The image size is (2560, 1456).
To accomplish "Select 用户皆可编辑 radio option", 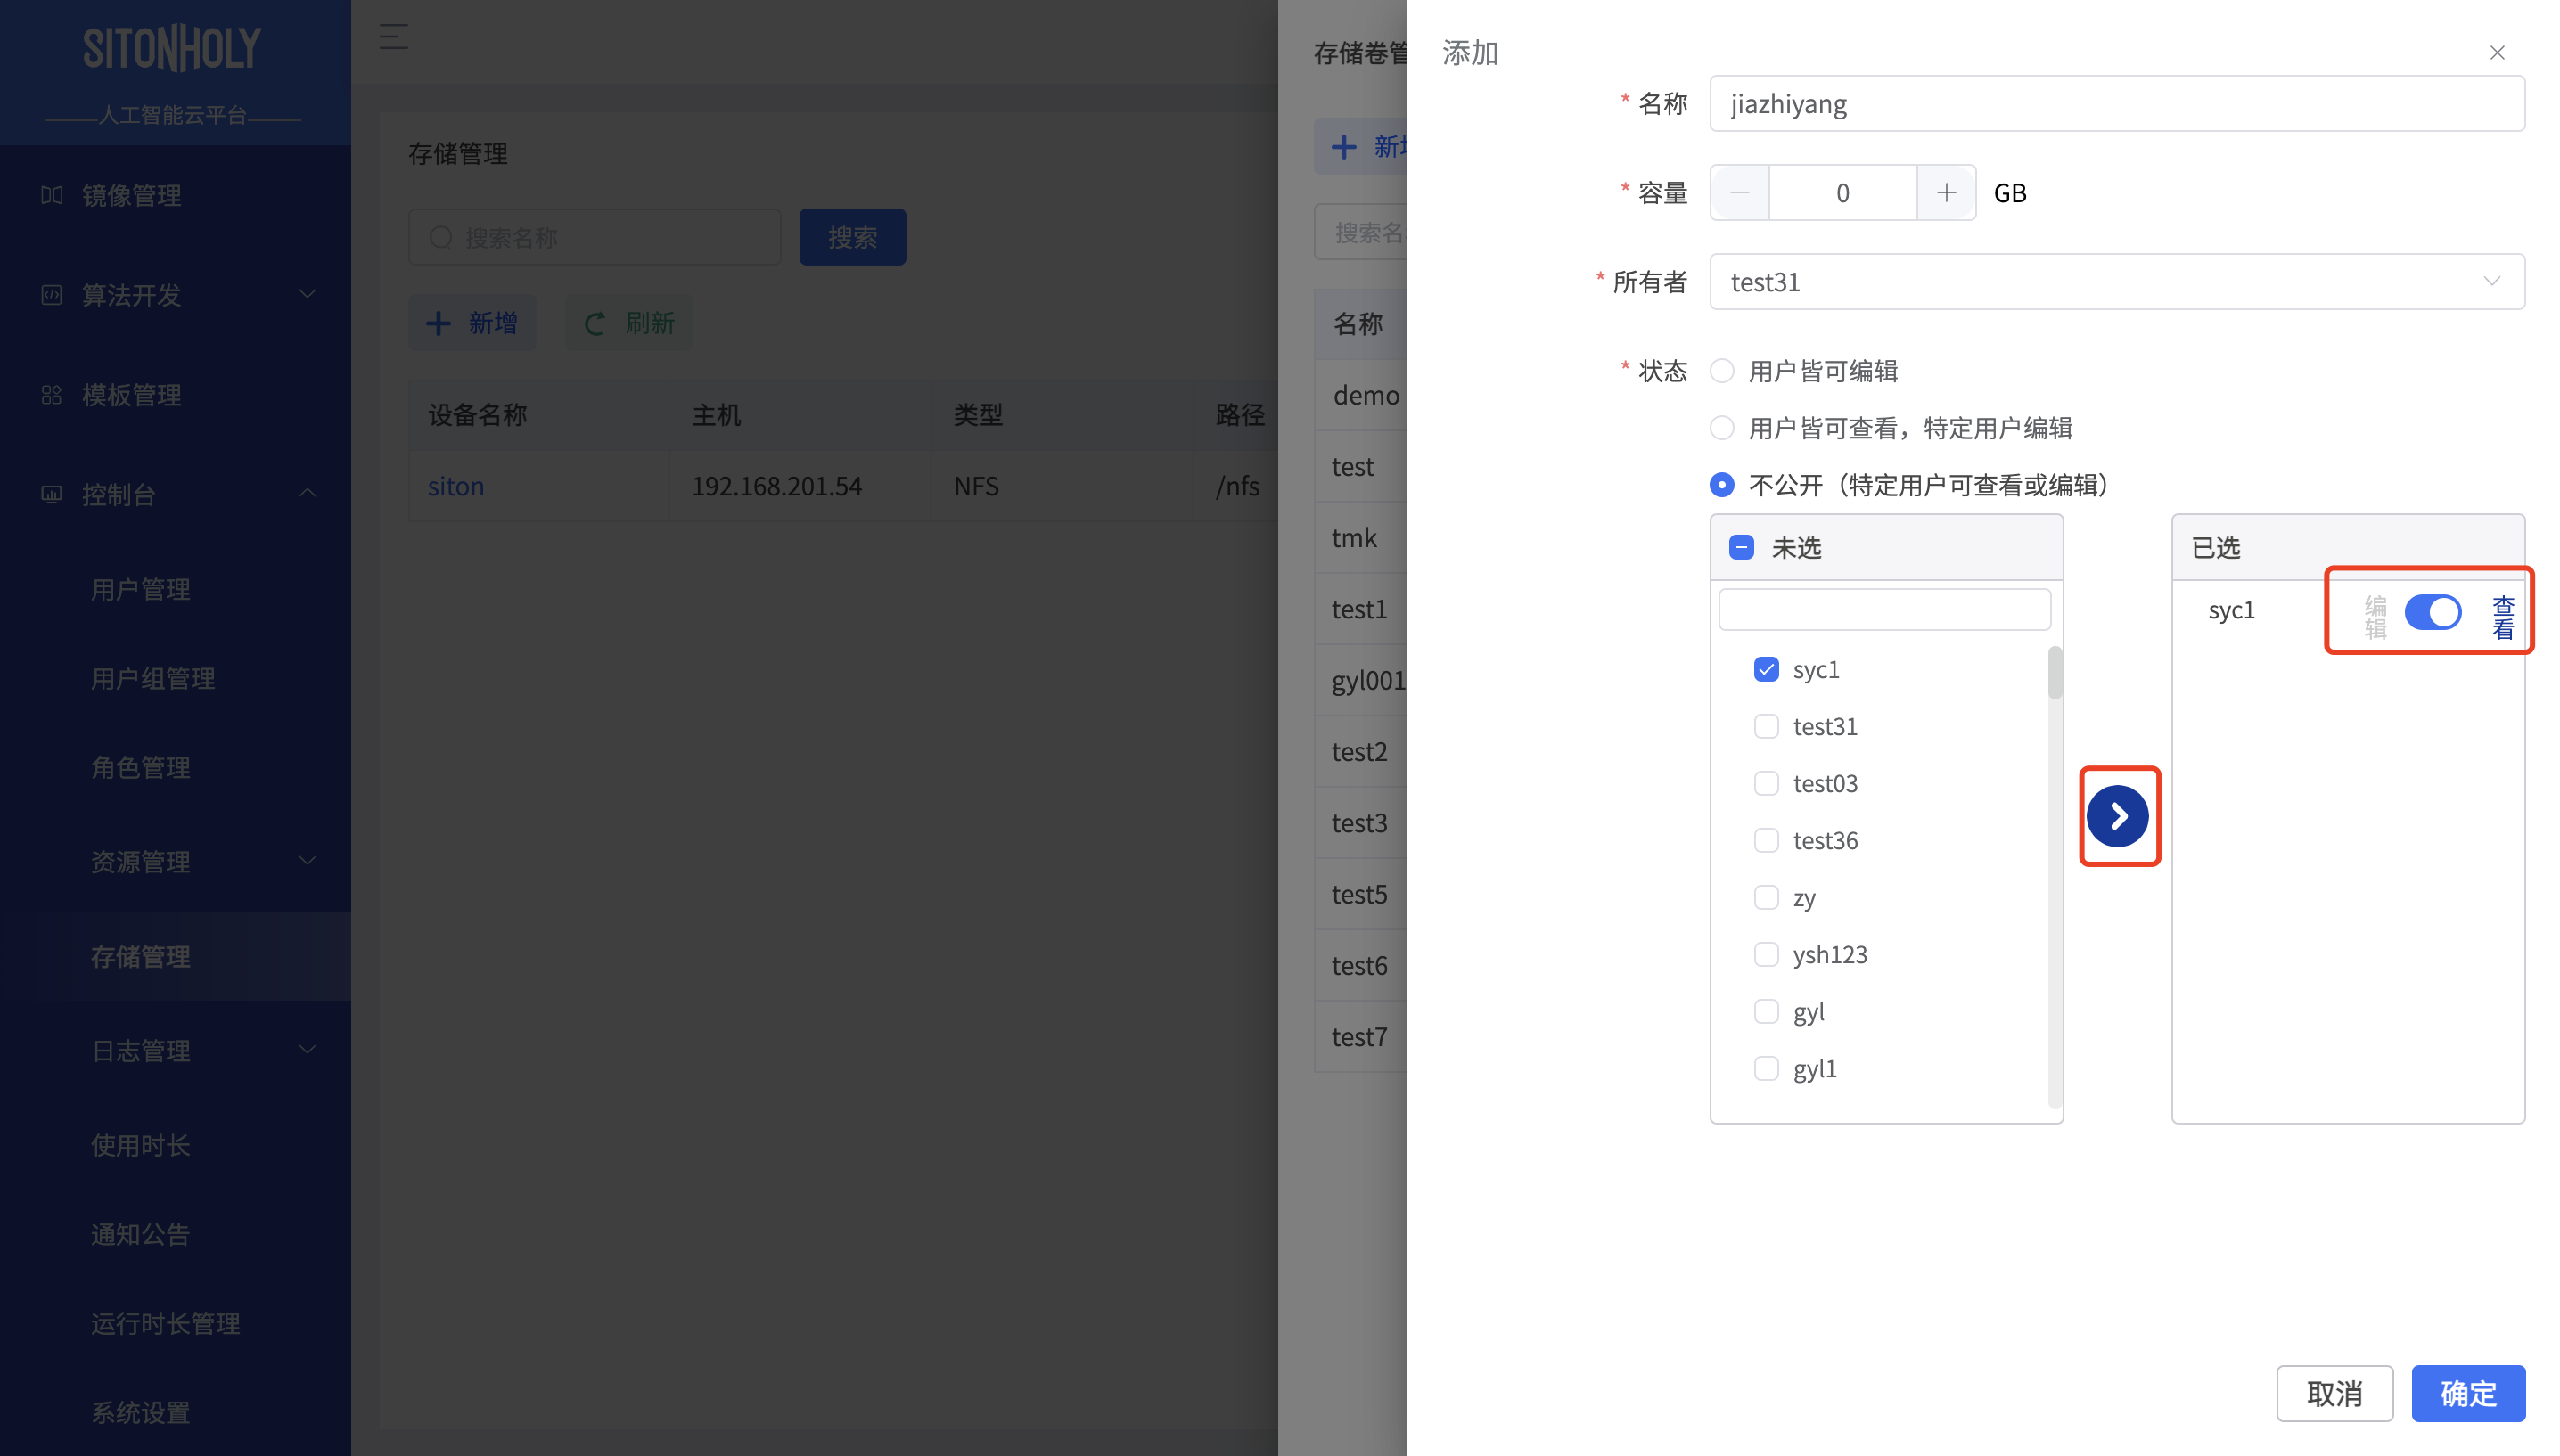I will click(x=1722, y=371).
